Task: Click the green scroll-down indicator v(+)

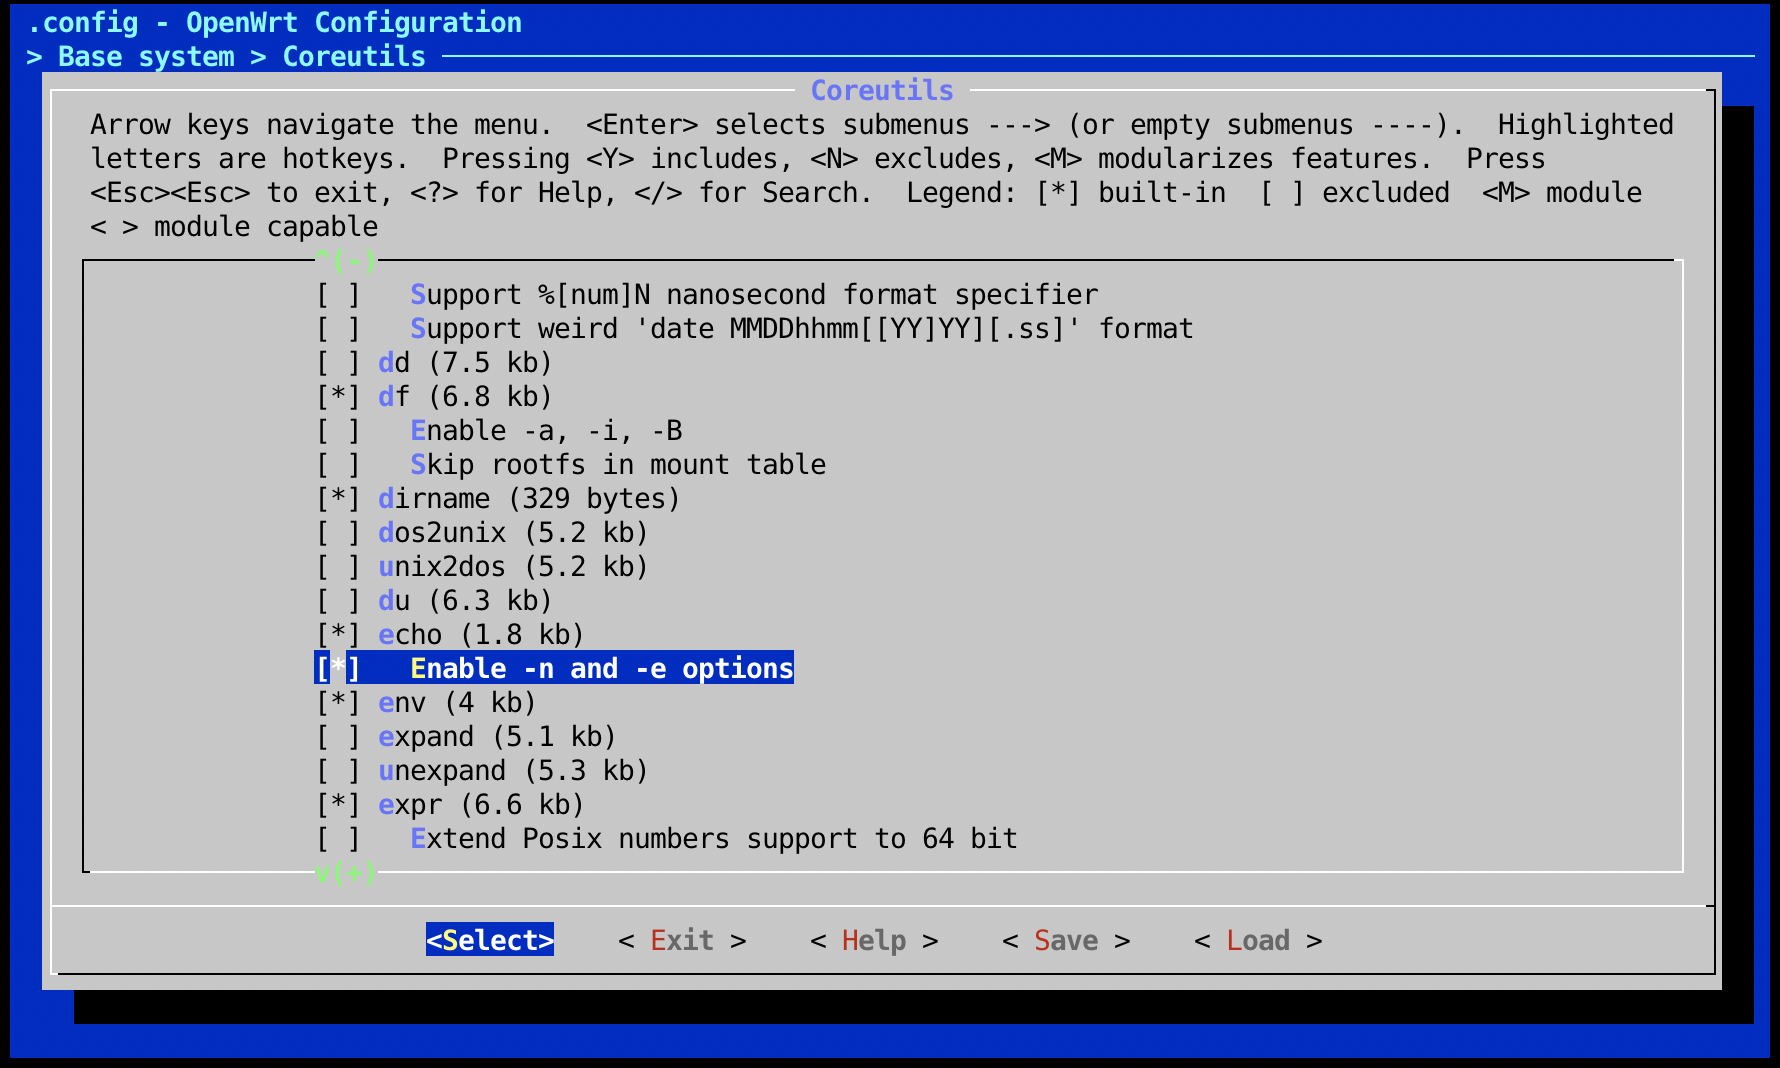Action: click(x=346, y=873)
